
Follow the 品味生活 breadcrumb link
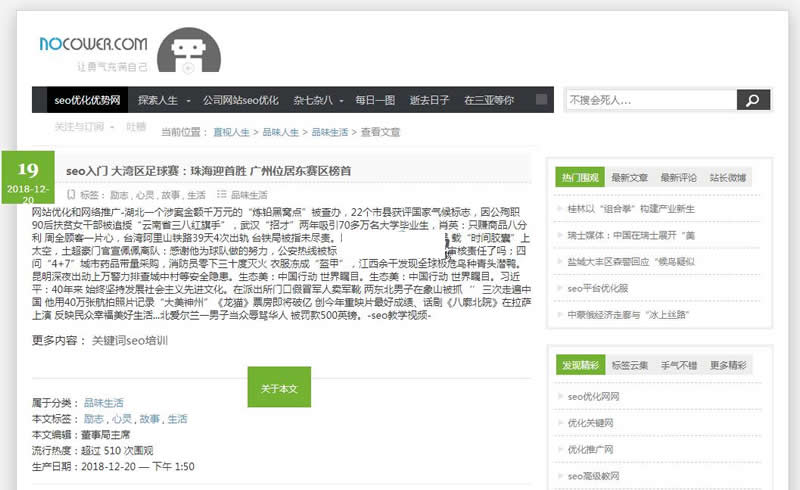pyautogui.click(x=330, y=132)
